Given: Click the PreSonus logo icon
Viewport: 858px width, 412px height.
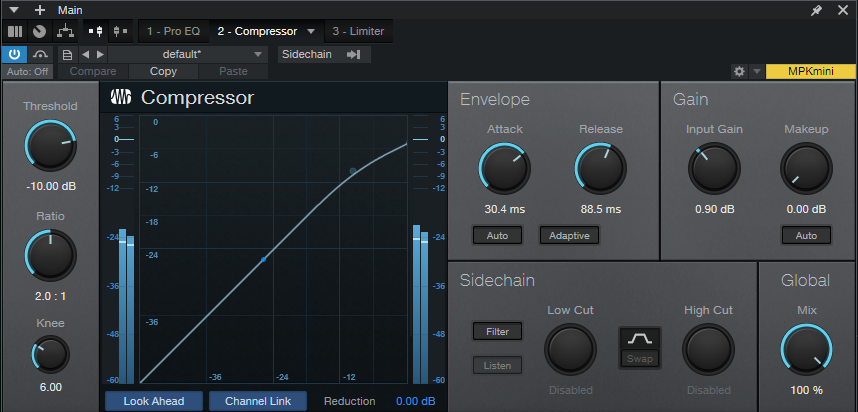Looking at the screenshot, I should pyautogui.click(x=121, y=97).
